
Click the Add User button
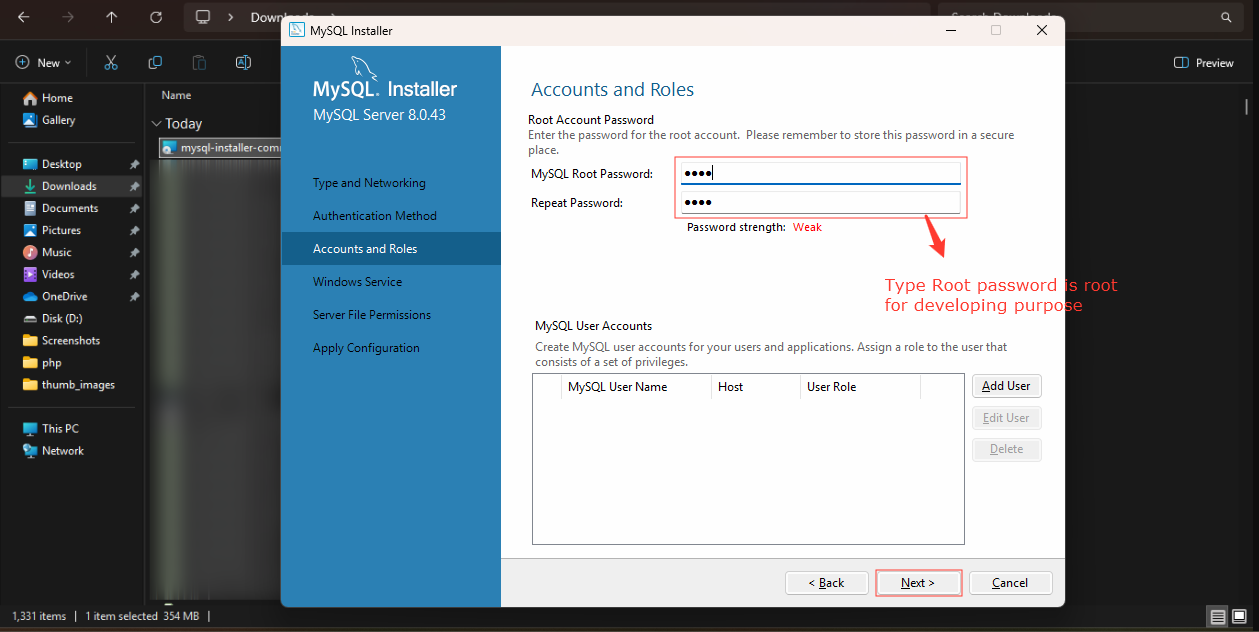[x=1006, y=386]
